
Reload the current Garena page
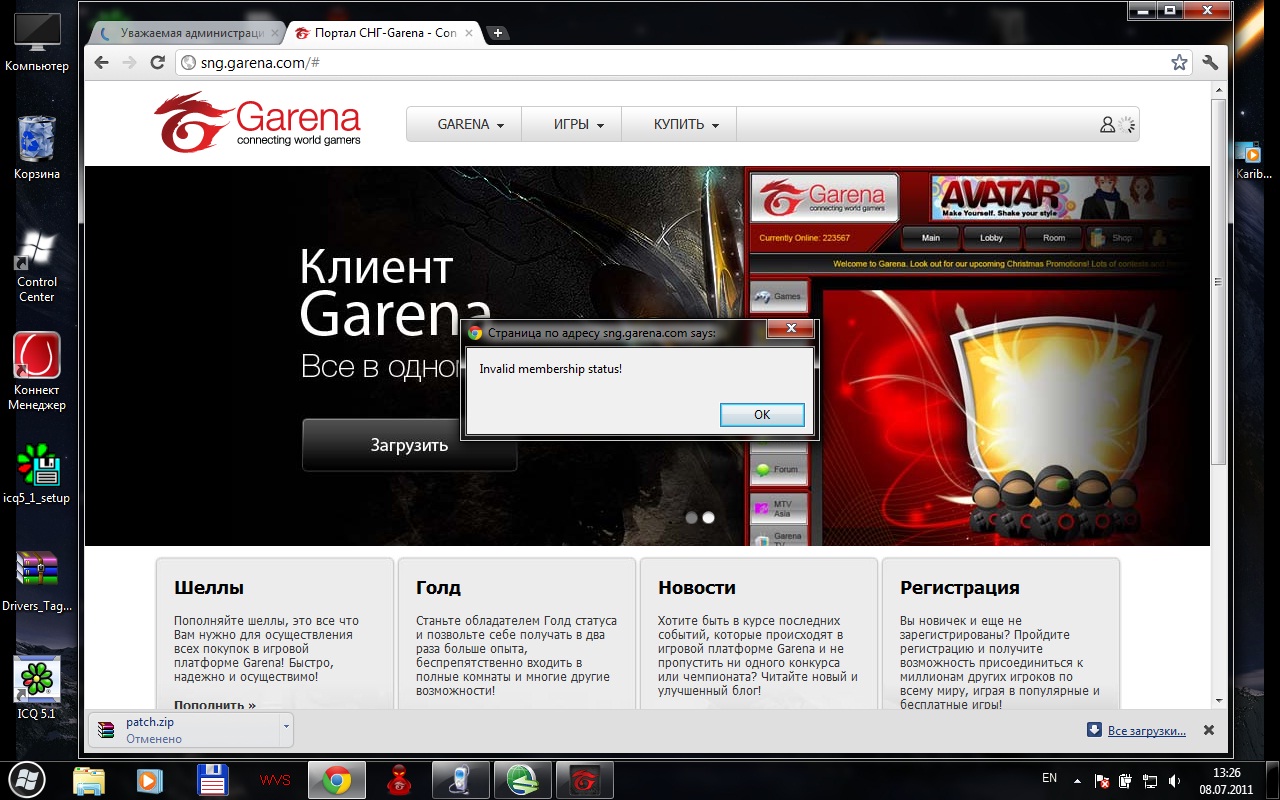157,62
